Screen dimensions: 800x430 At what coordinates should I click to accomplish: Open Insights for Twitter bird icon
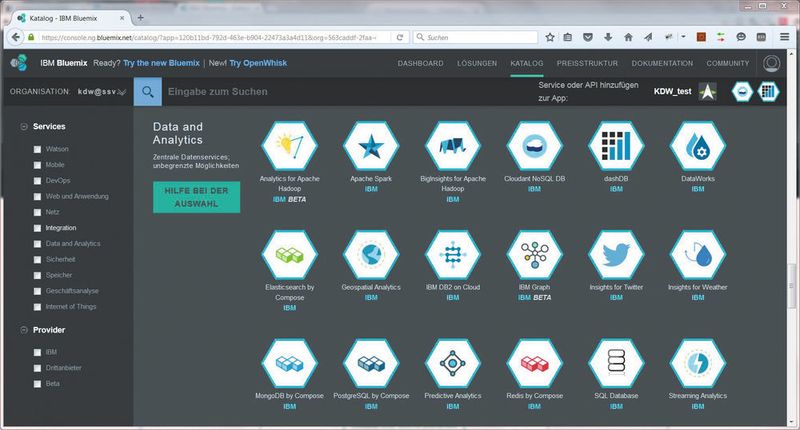(x=616, y=254)
